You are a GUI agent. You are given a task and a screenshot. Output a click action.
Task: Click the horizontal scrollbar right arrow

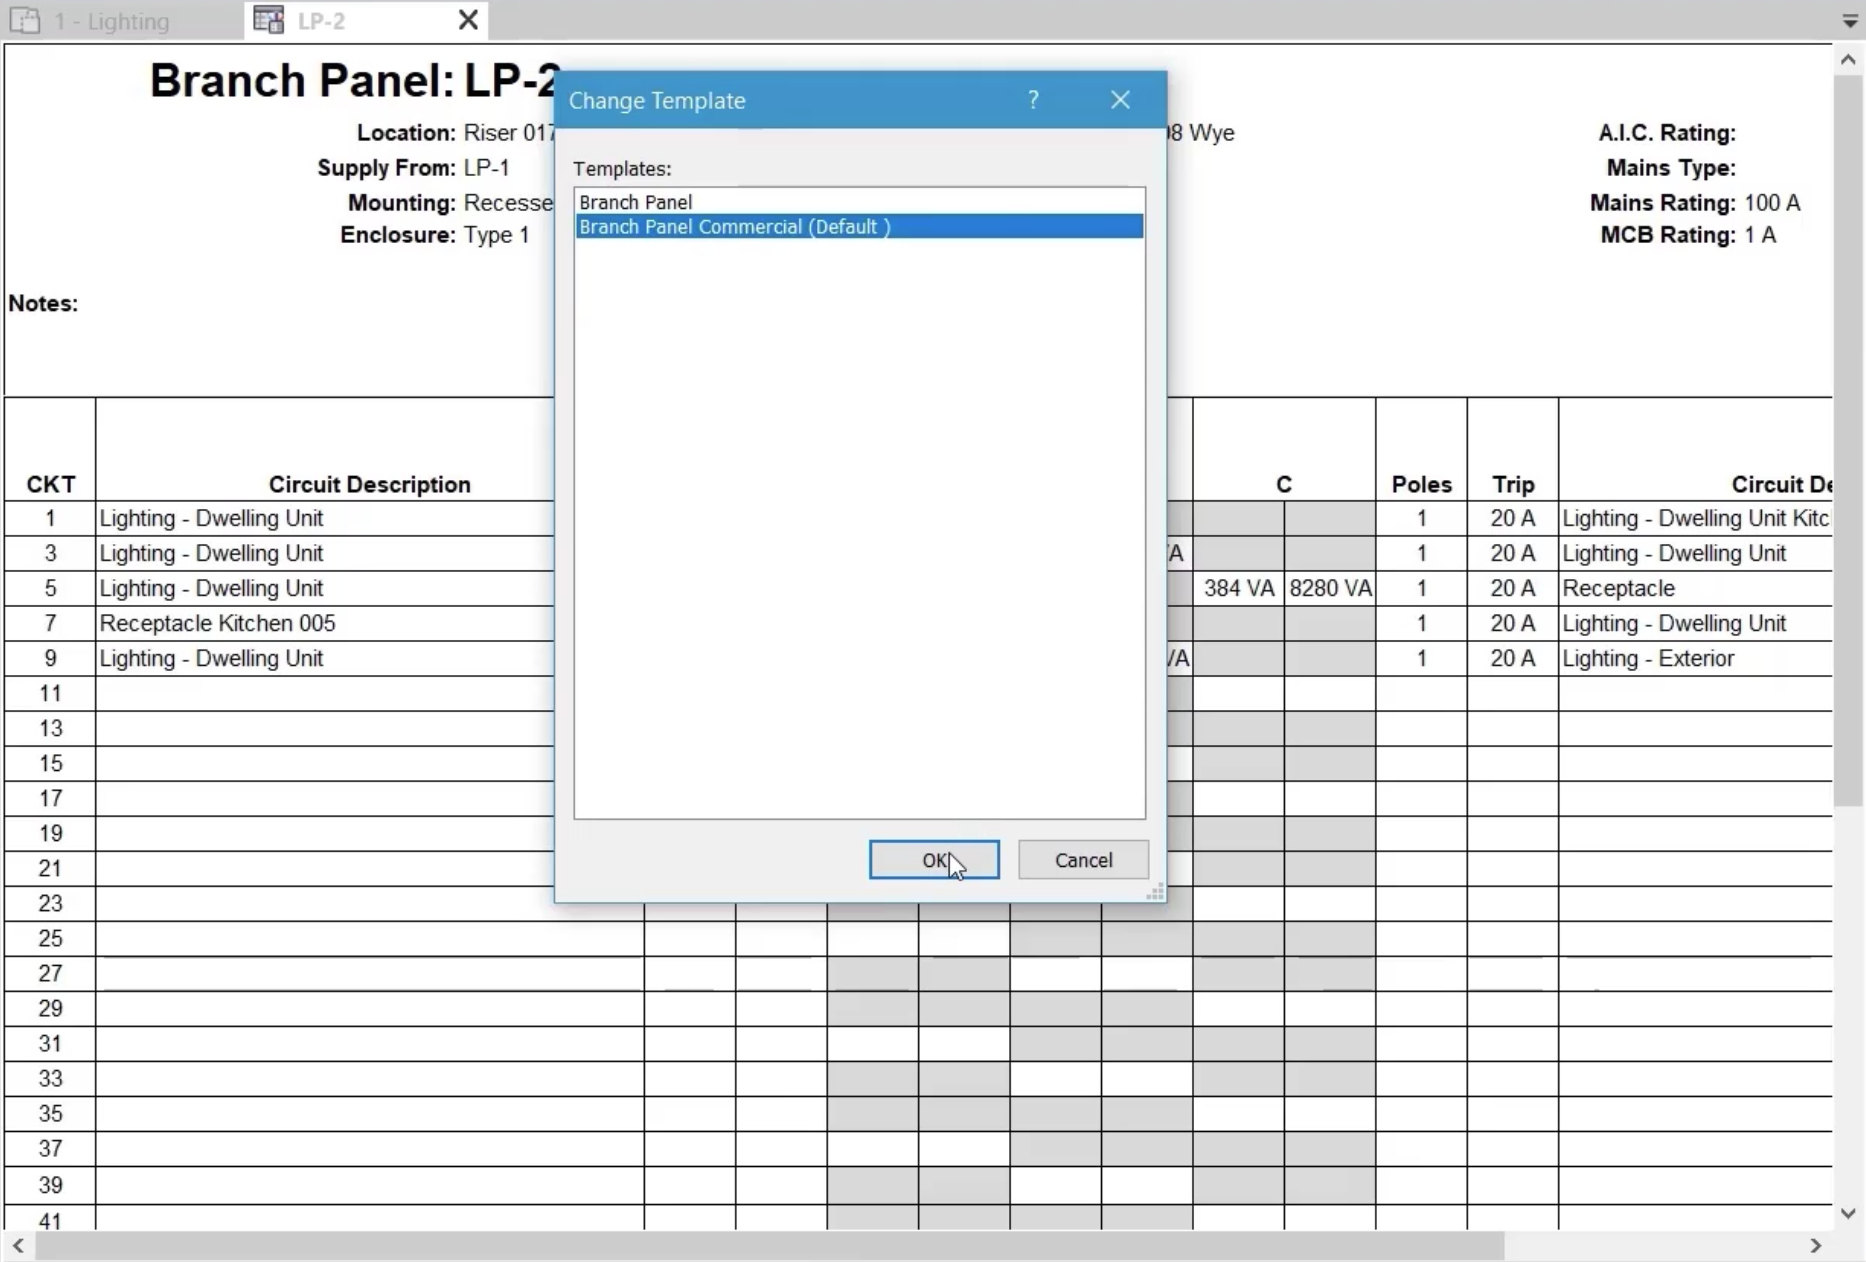point(1816,1246)
